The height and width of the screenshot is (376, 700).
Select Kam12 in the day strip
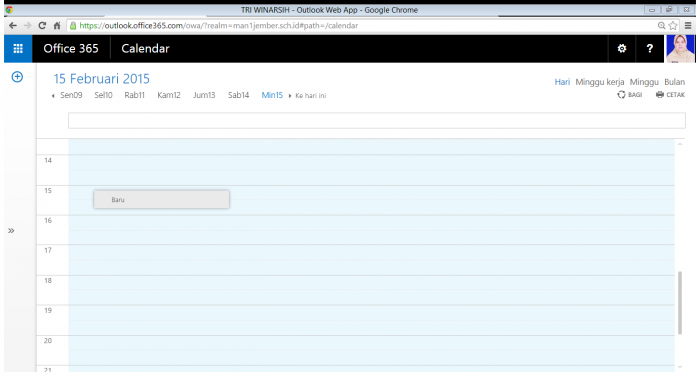coord(169,95)
